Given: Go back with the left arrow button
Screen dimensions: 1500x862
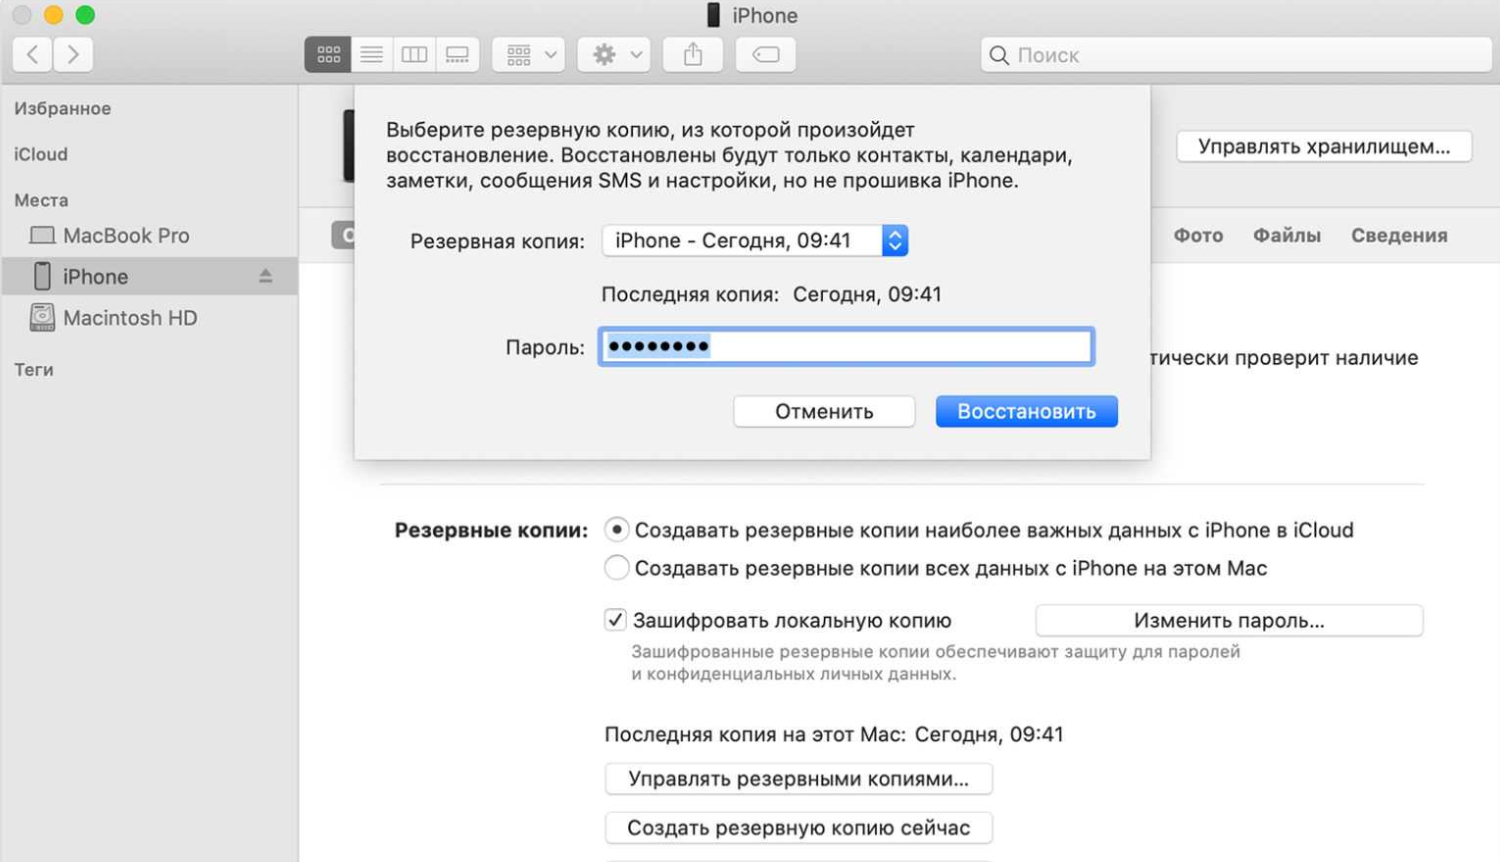Looking at the screenshot, I should click(33, 54).
